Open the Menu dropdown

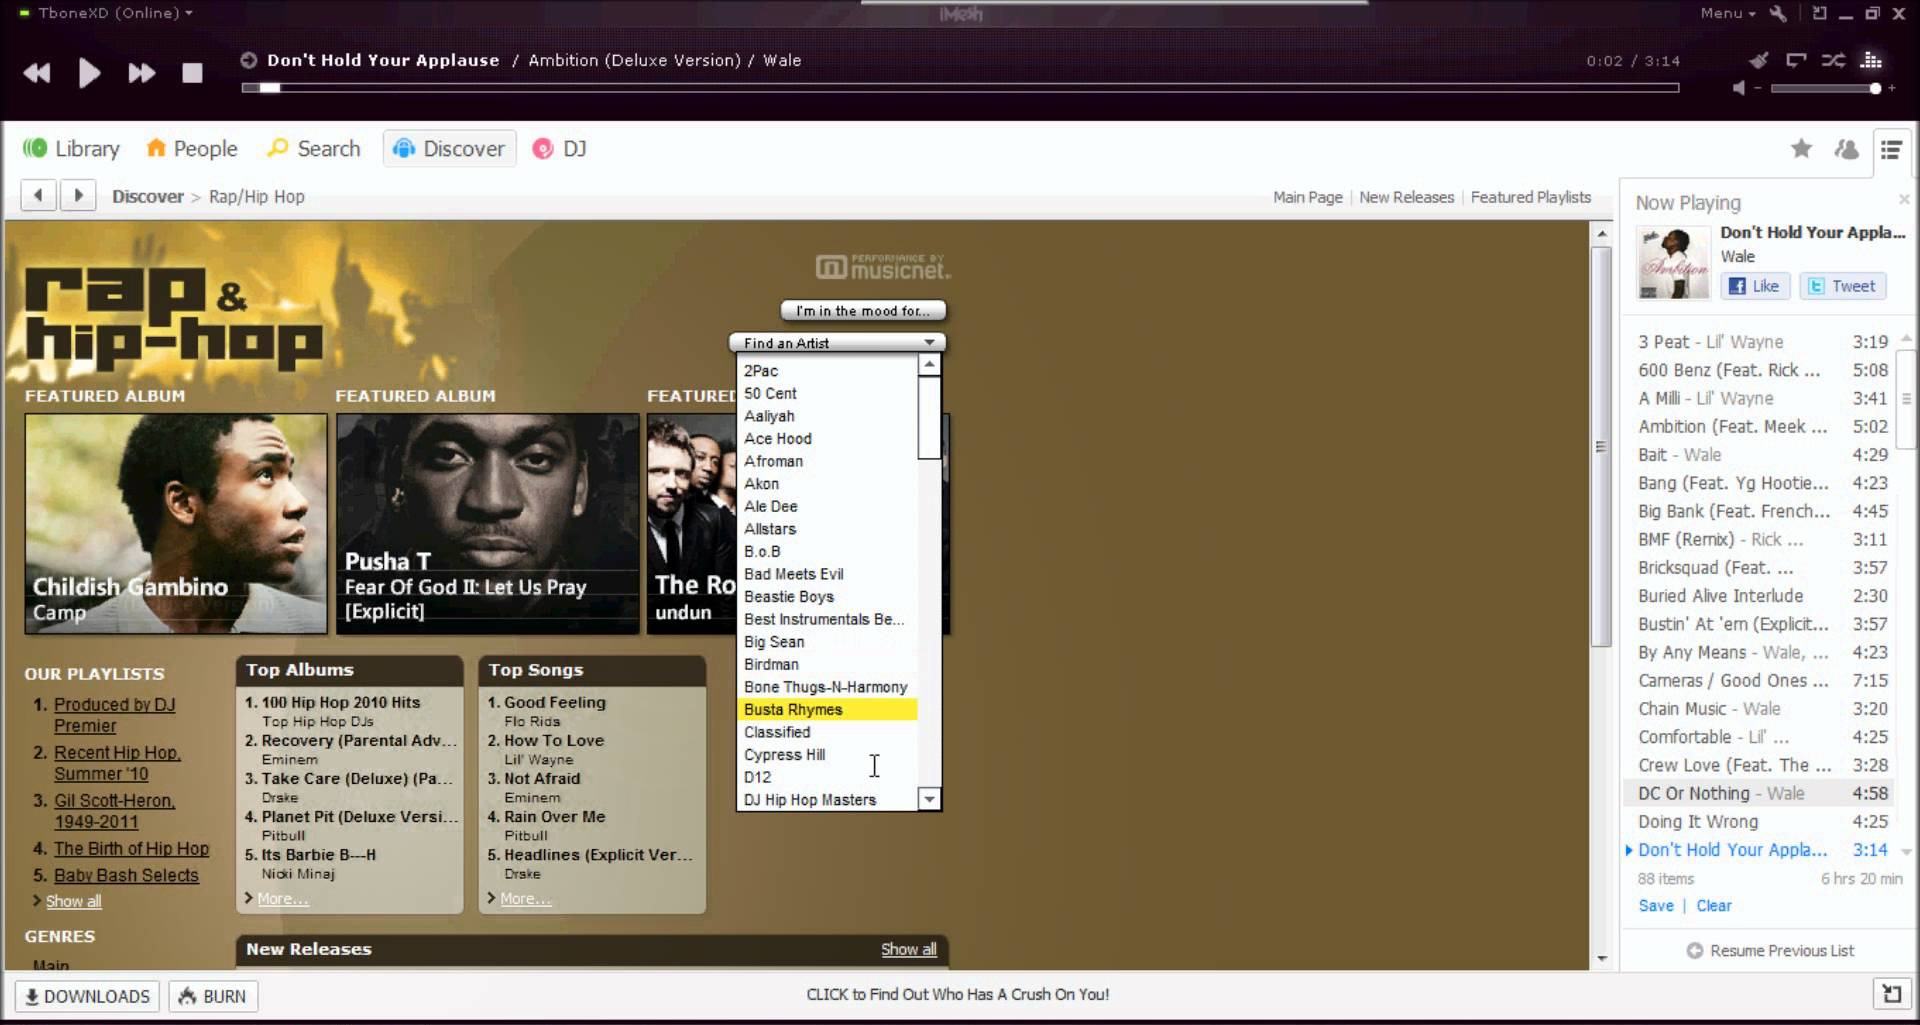1727,13
